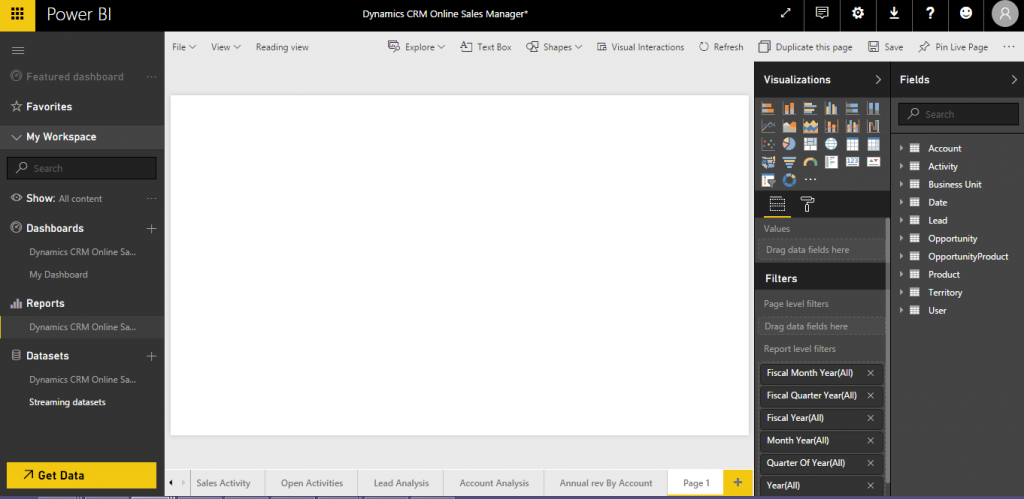Open more visualizations ellipsis
This screenshot has height=499, width=1024.
(810, 180)
